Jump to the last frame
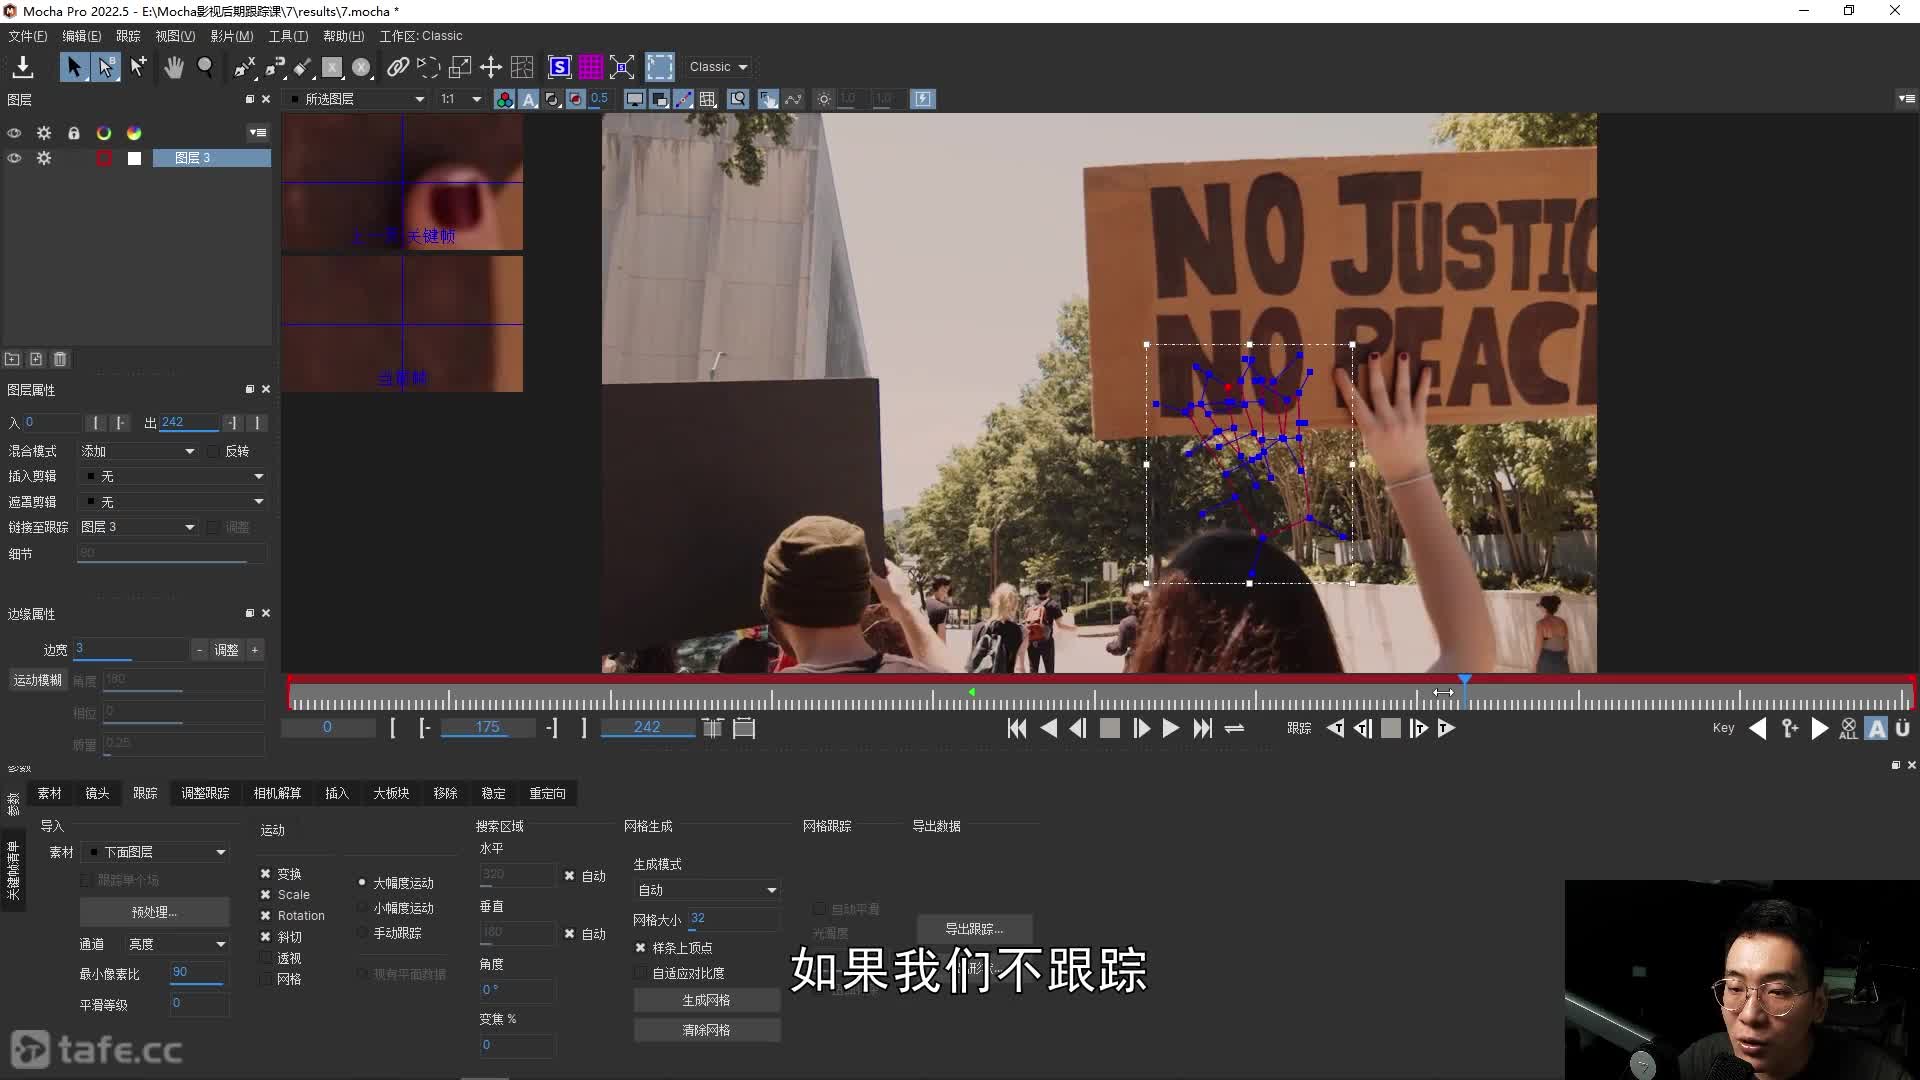Screen dimensions: 1920x1080 [x=1203, y=728]
